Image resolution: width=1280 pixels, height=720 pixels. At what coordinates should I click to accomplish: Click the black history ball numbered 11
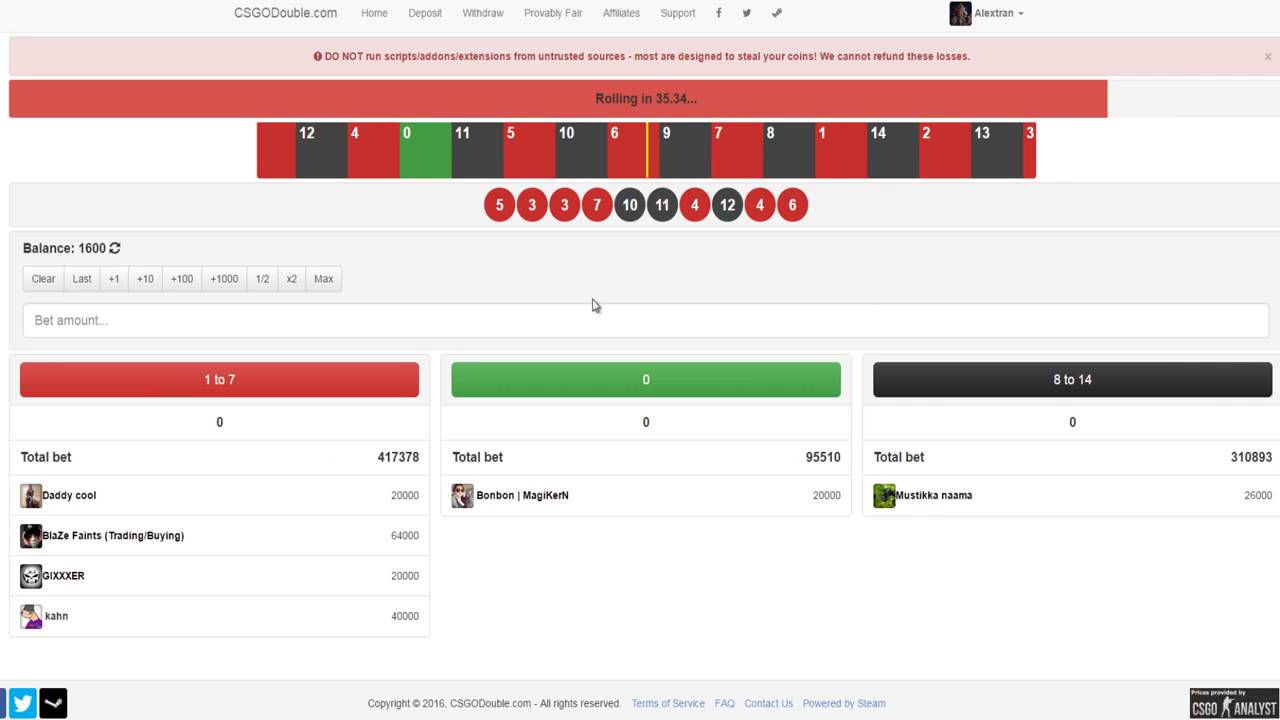pyautogui.click(x=662, y=205)
